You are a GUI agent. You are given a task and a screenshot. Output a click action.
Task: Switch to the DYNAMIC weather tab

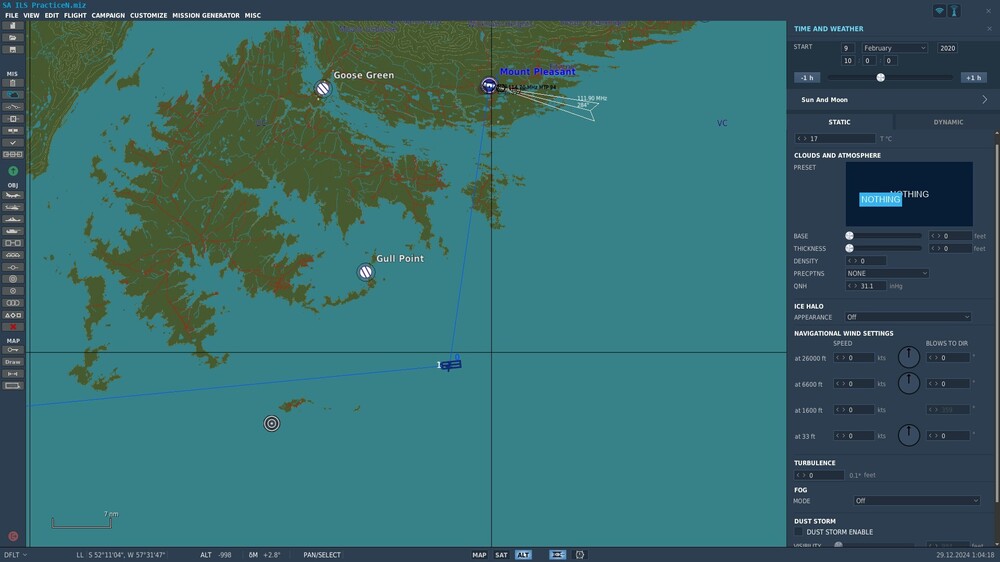(x=948, y=122)
